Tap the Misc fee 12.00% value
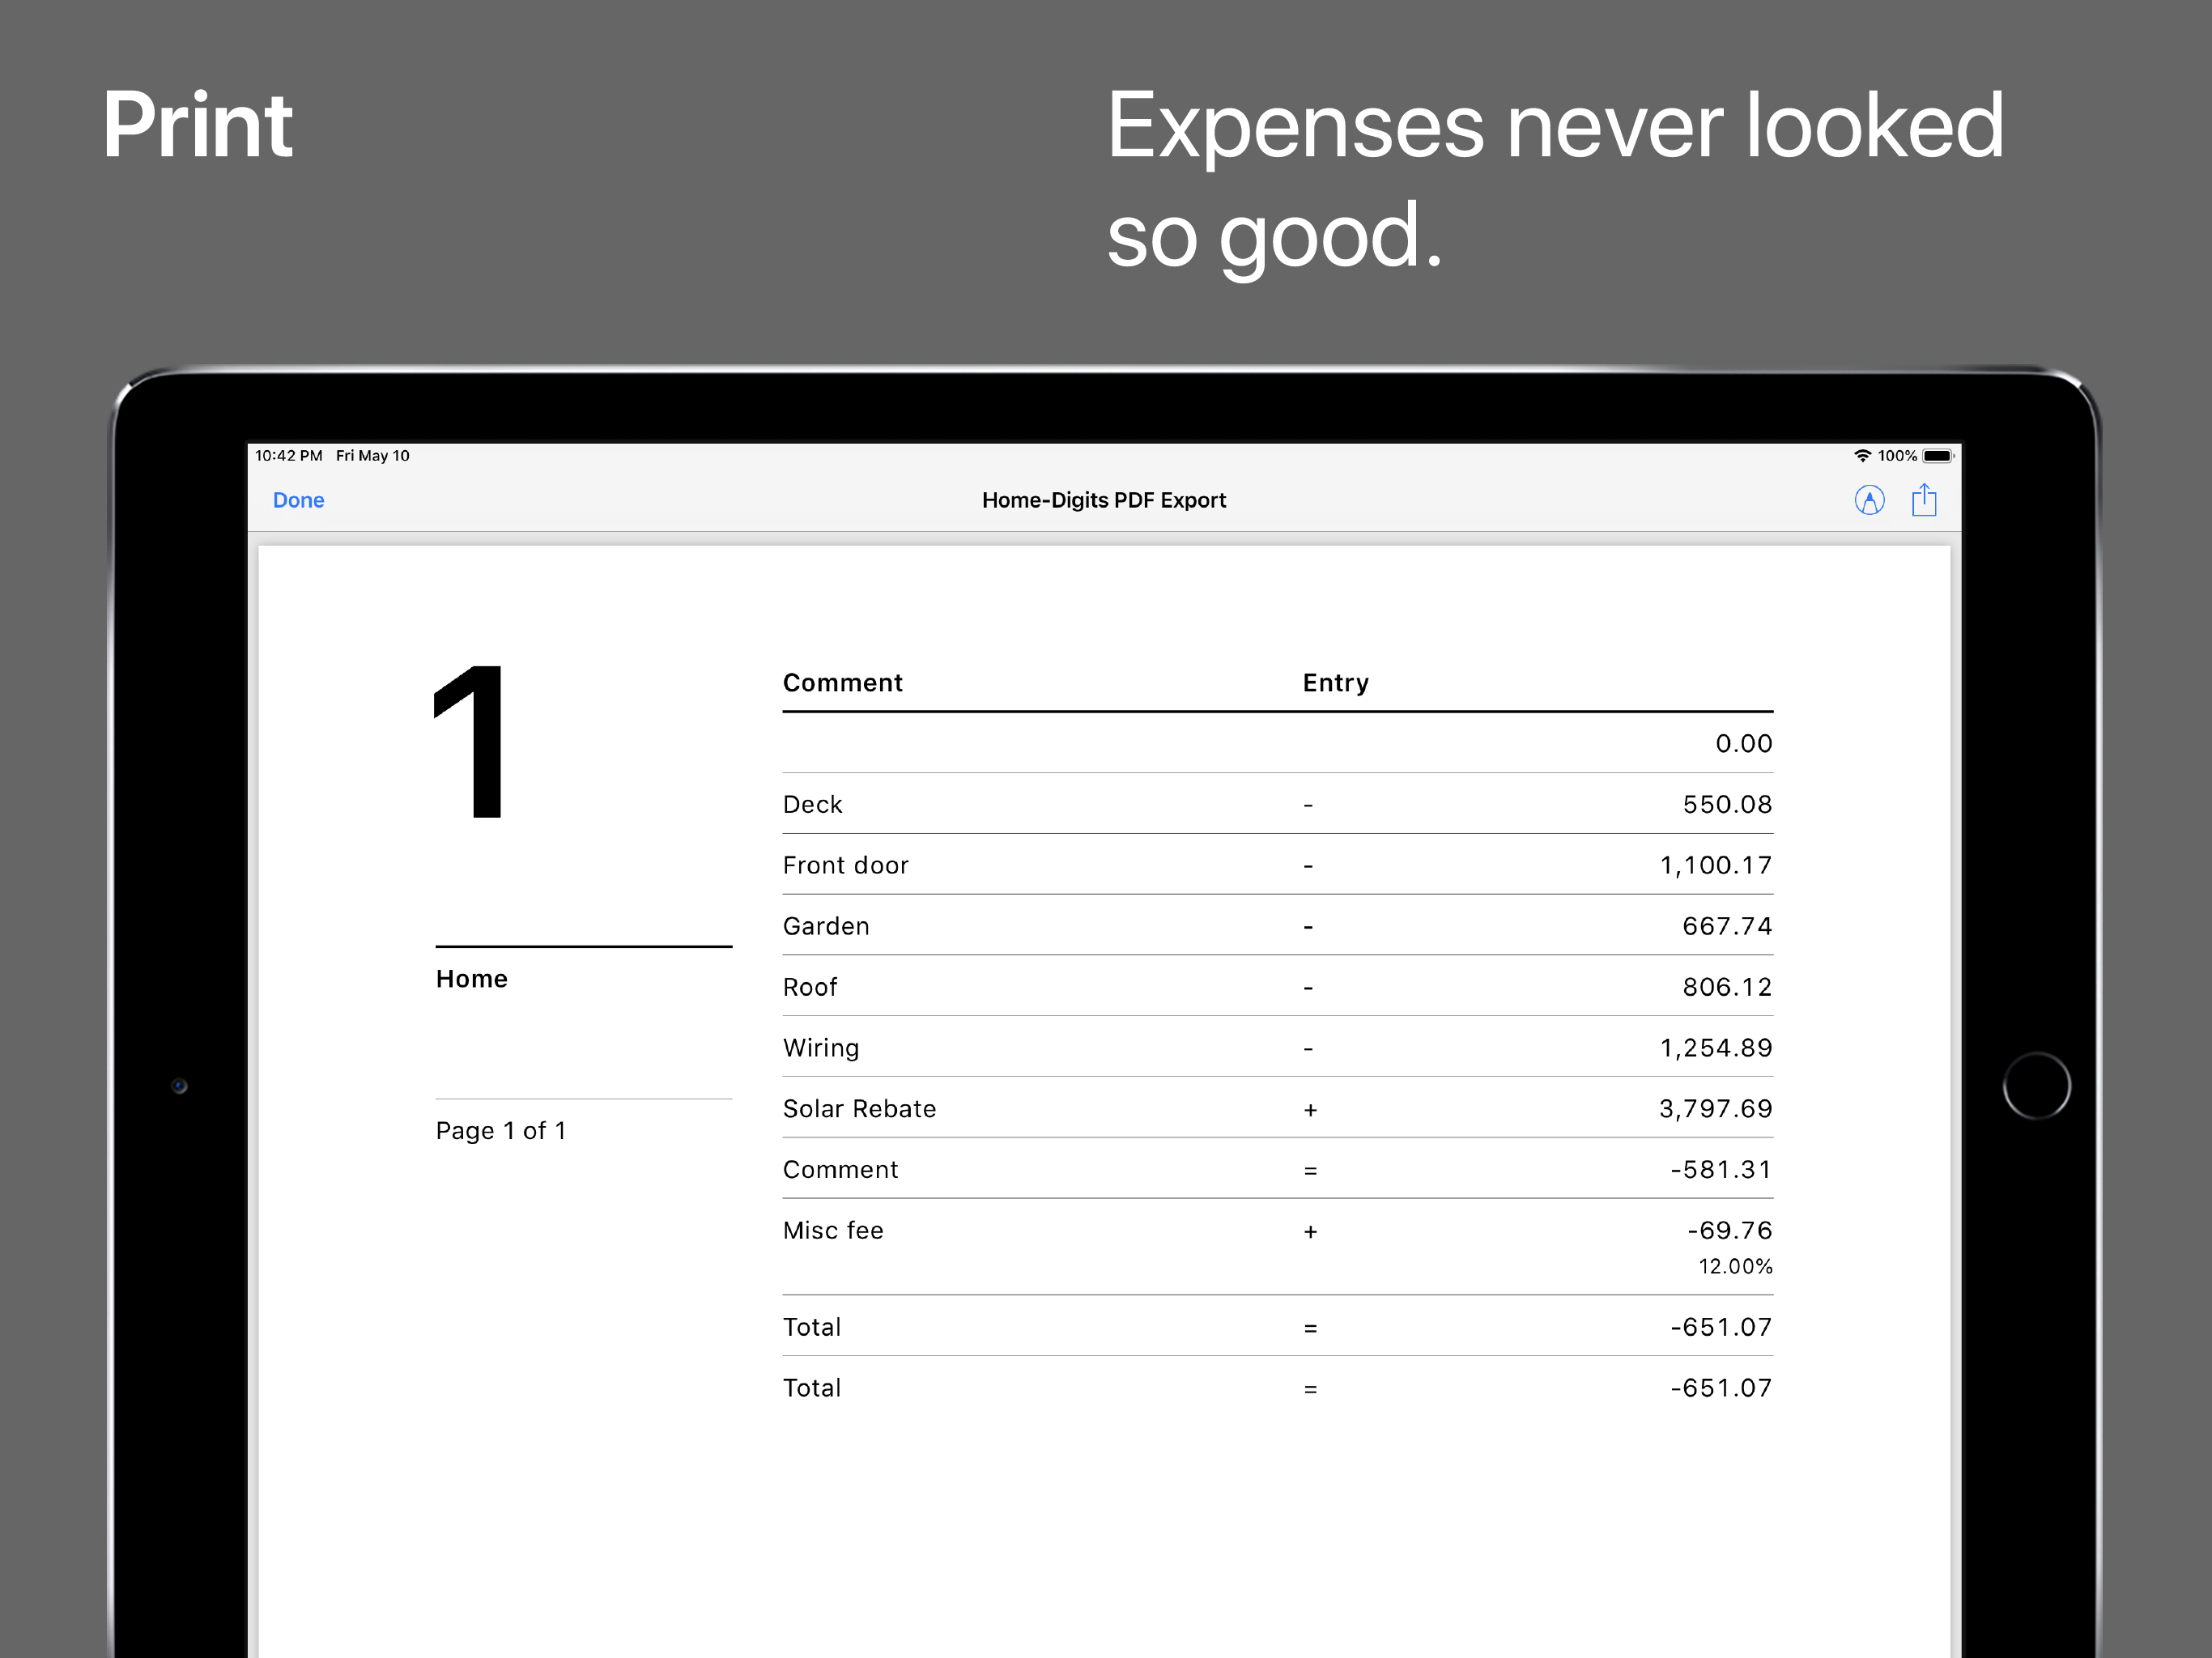Screen dimensions: 2212x1658 pos(1734,1267)
